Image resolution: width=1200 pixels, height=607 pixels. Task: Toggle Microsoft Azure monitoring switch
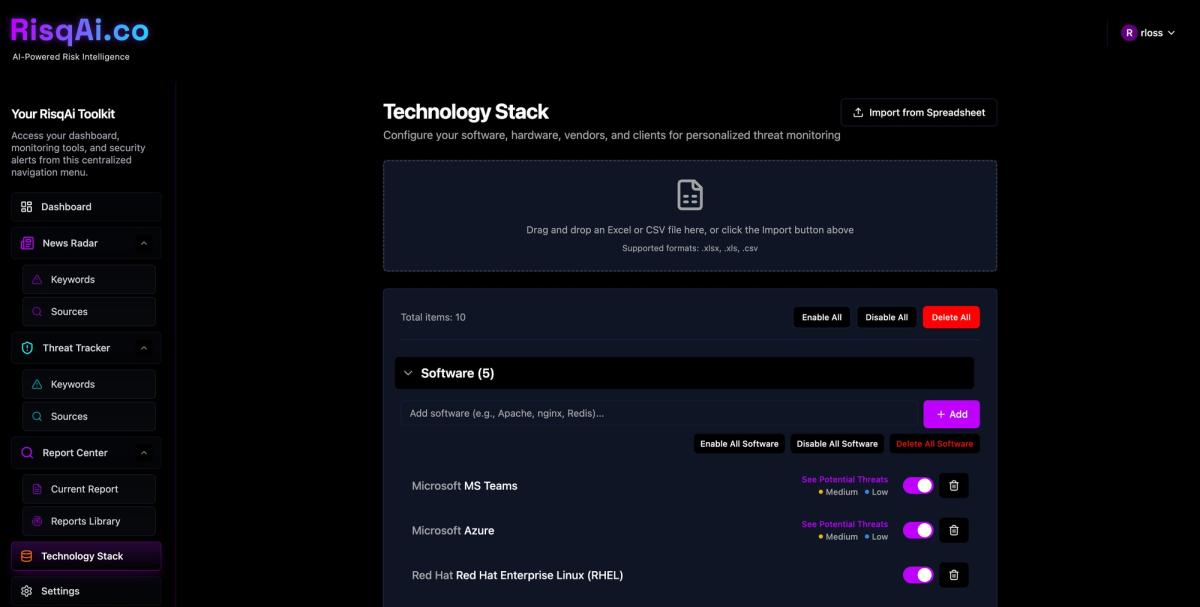coord(918,530)
